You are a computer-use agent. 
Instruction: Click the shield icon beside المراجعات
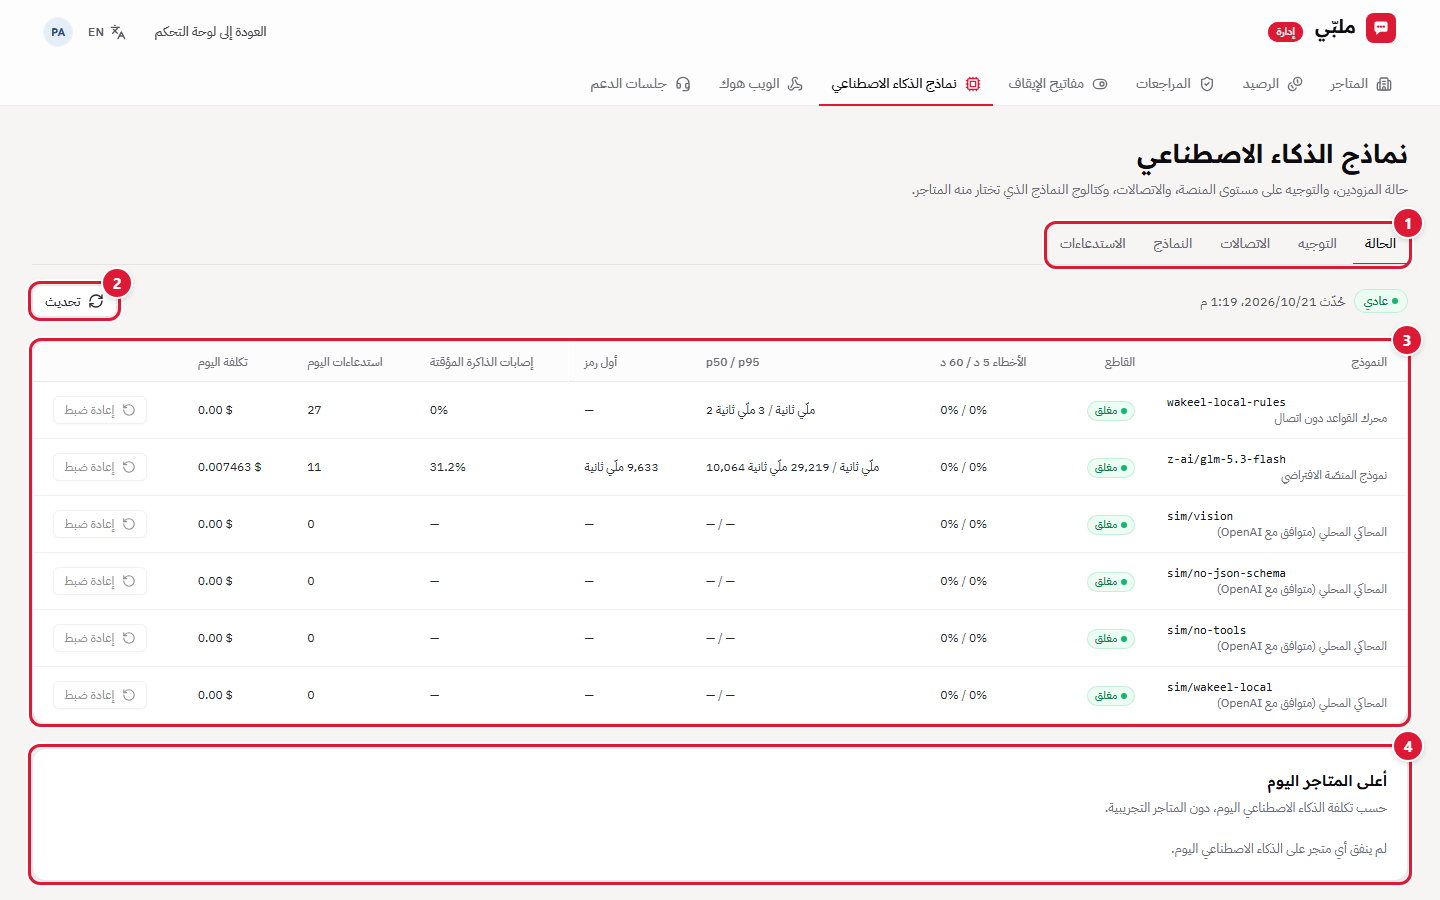point(1207,84)
